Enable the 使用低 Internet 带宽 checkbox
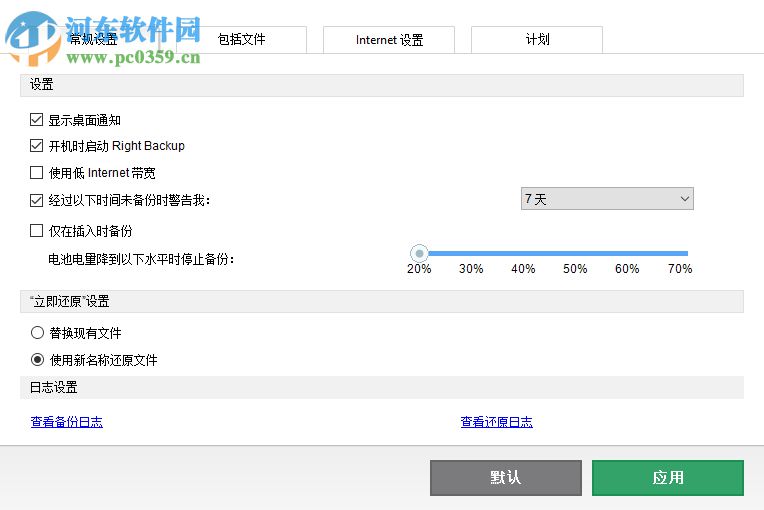The height and width of the screenshot is (510, 764). click(37, 173)
